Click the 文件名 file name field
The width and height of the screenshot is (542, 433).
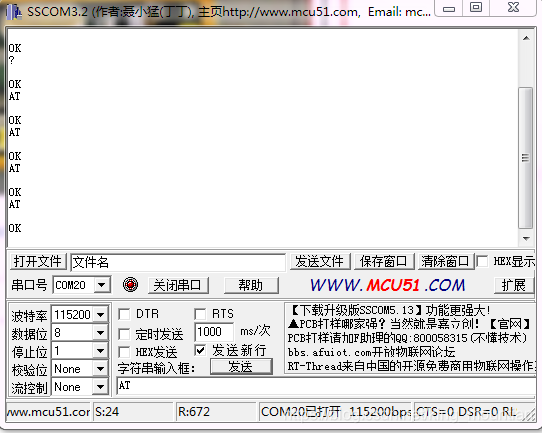(x=178, y=262)
